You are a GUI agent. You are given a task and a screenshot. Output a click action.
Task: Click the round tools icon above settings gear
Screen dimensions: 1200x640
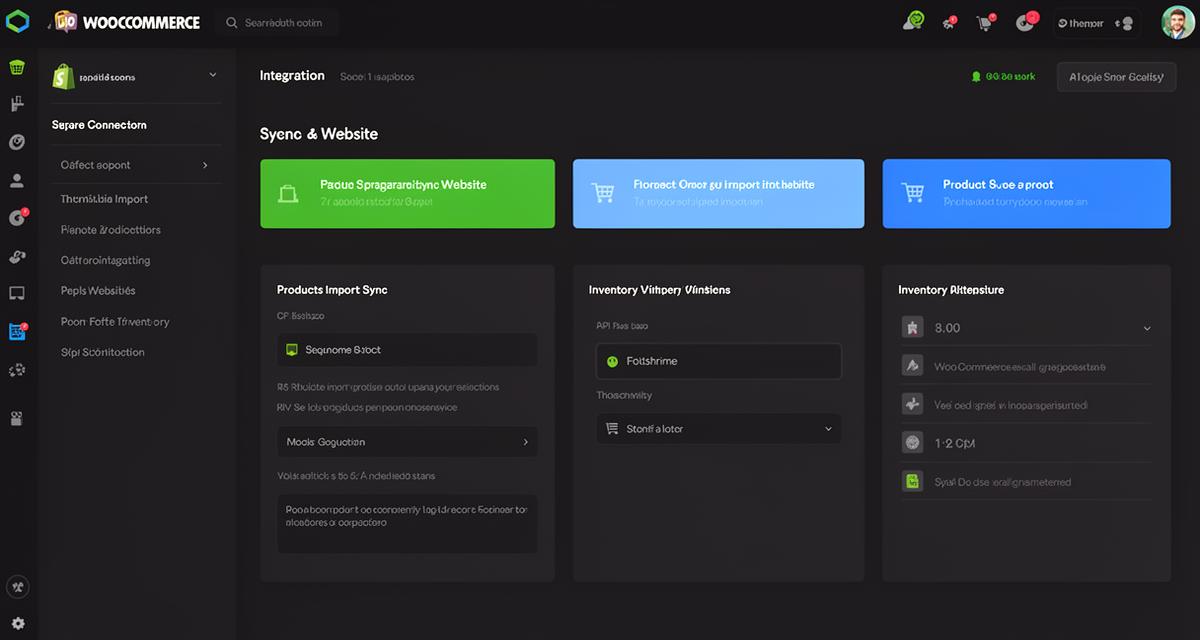tap(17, 587)
